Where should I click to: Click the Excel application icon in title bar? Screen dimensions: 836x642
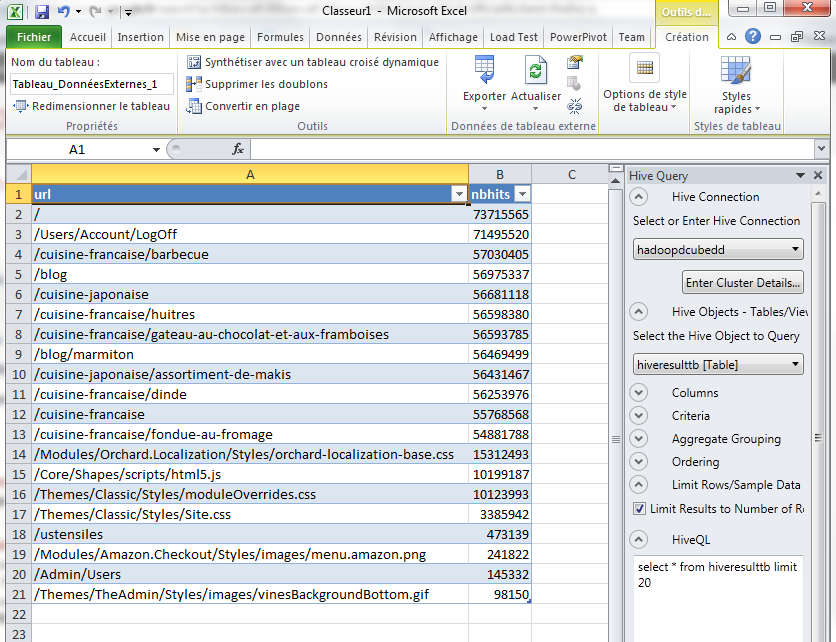[x=15, y=11]
